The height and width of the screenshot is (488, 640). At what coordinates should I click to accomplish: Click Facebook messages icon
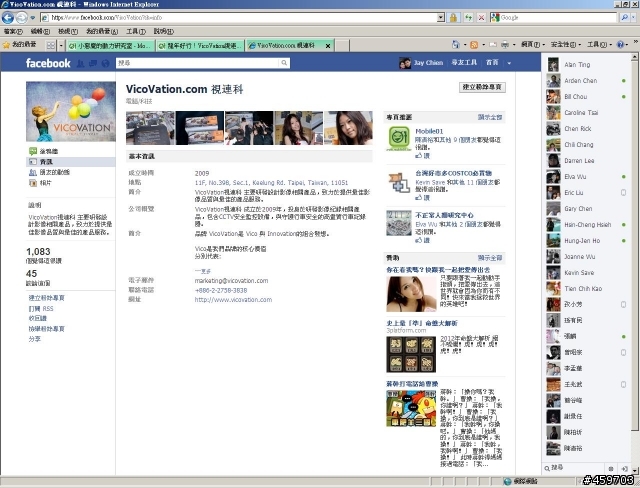tap(93, 63)
